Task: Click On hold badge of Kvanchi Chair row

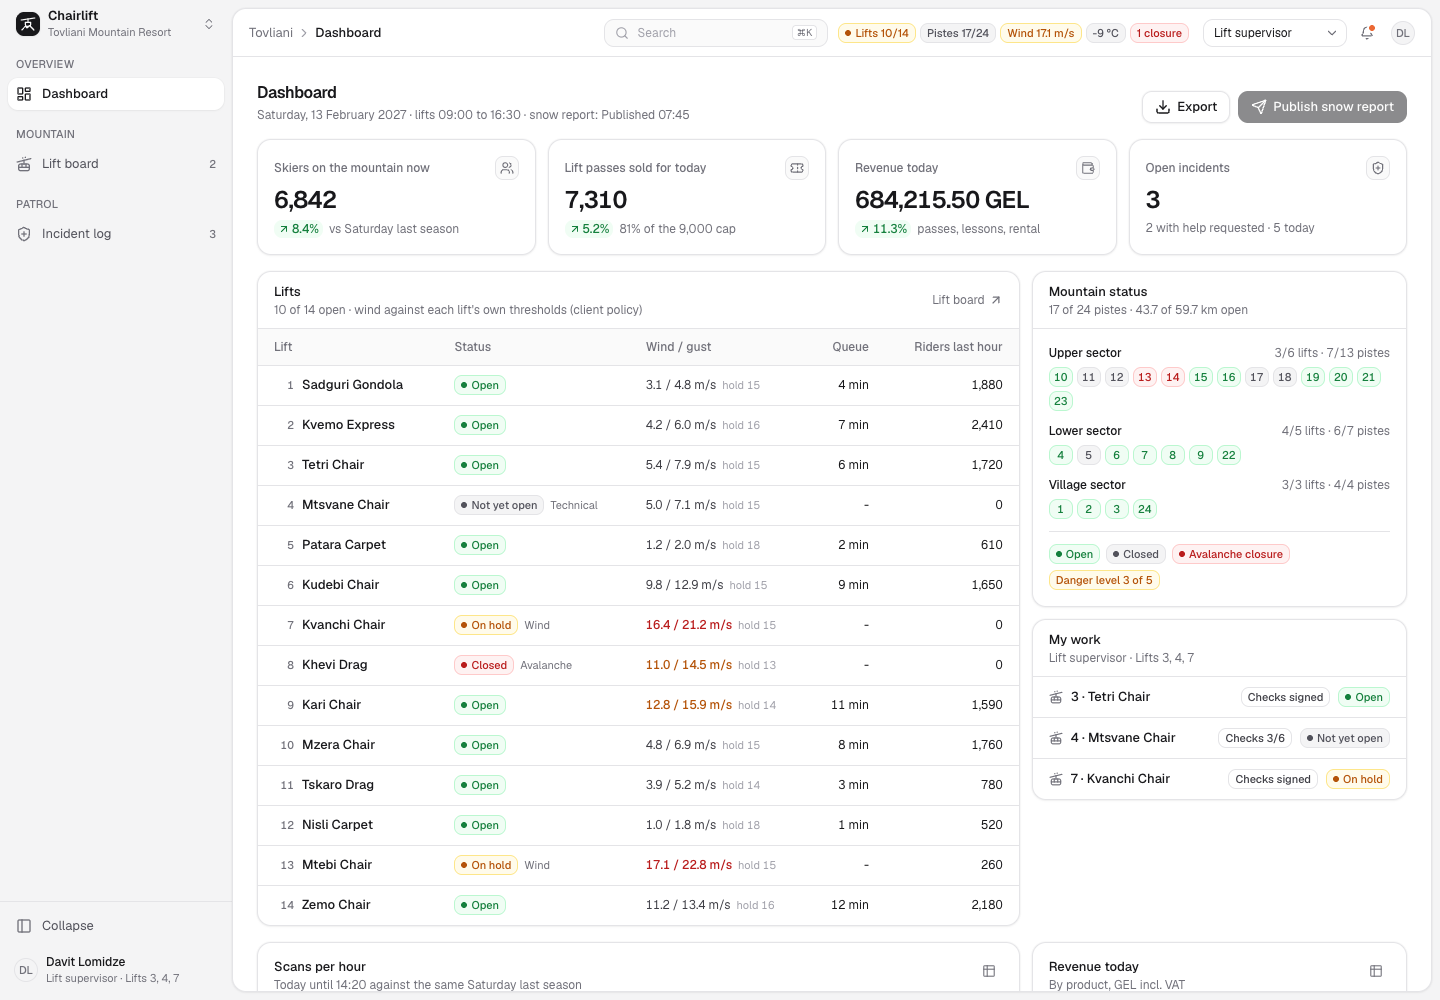Action: click(x=486, y=625)
